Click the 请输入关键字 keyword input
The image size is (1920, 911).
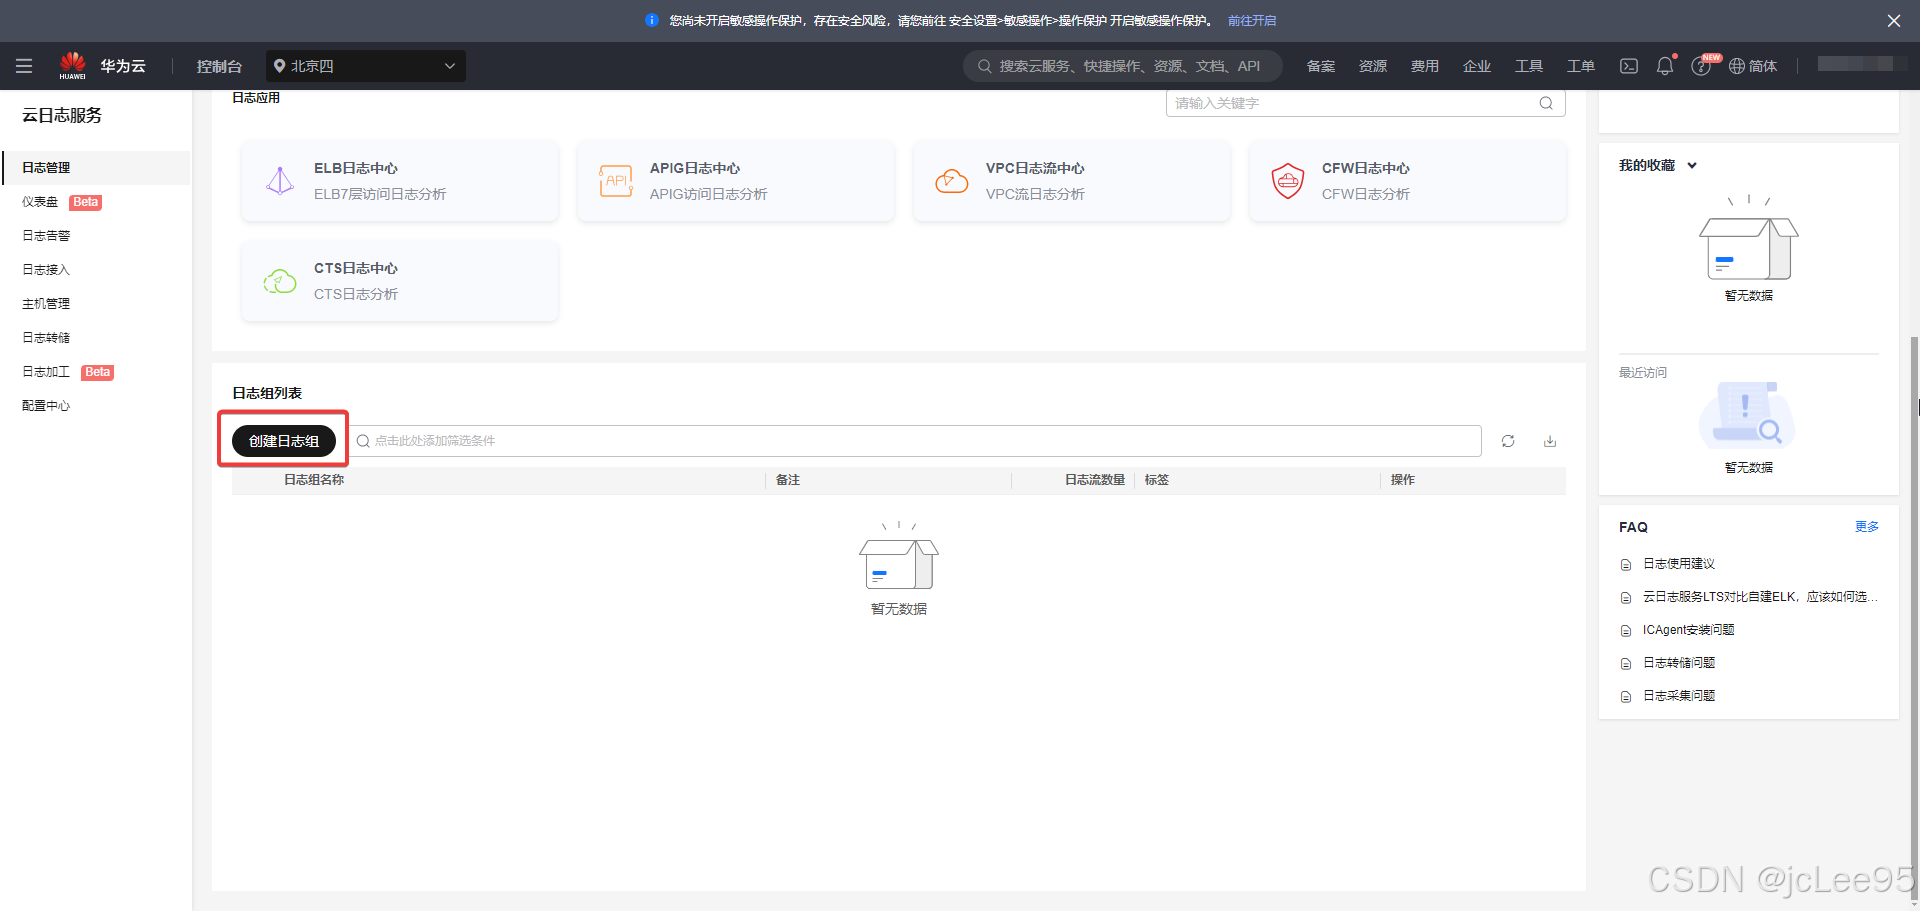[x=1366, y=103]
